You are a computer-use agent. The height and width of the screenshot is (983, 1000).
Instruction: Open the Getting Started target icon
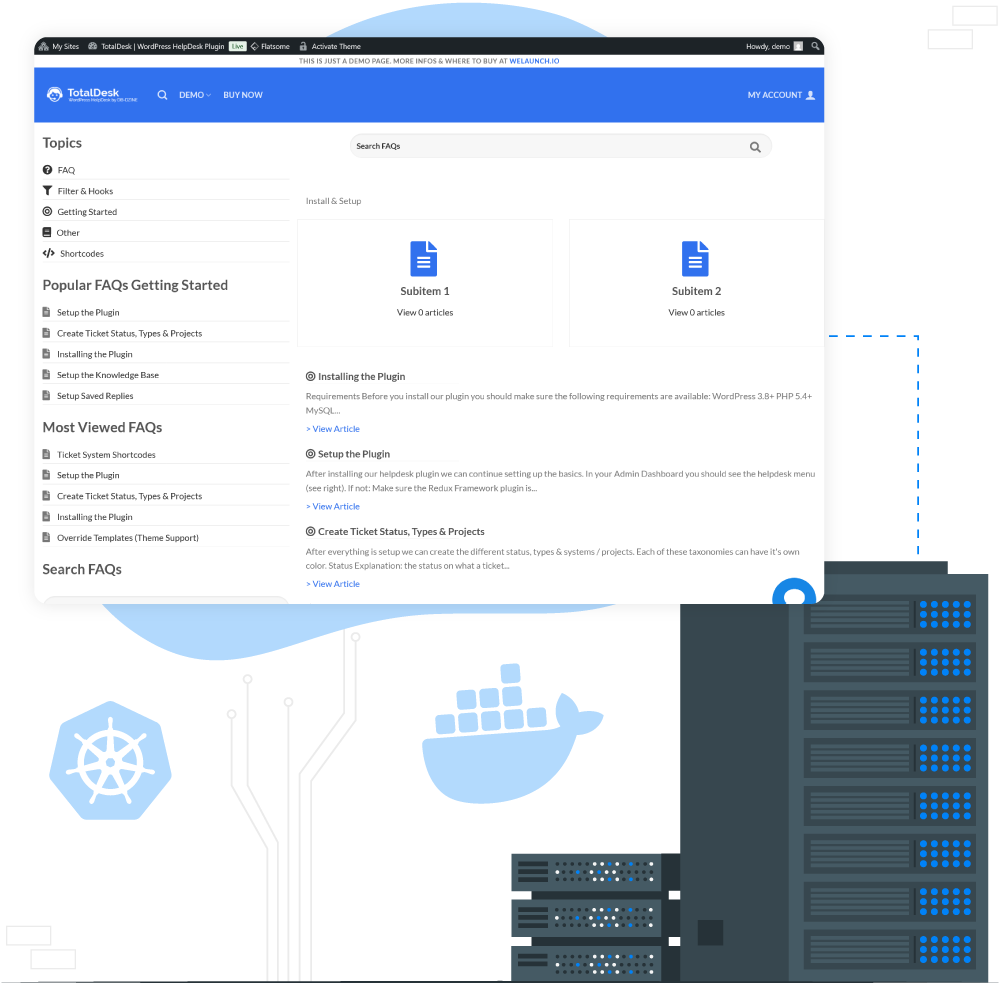(49, 211)
